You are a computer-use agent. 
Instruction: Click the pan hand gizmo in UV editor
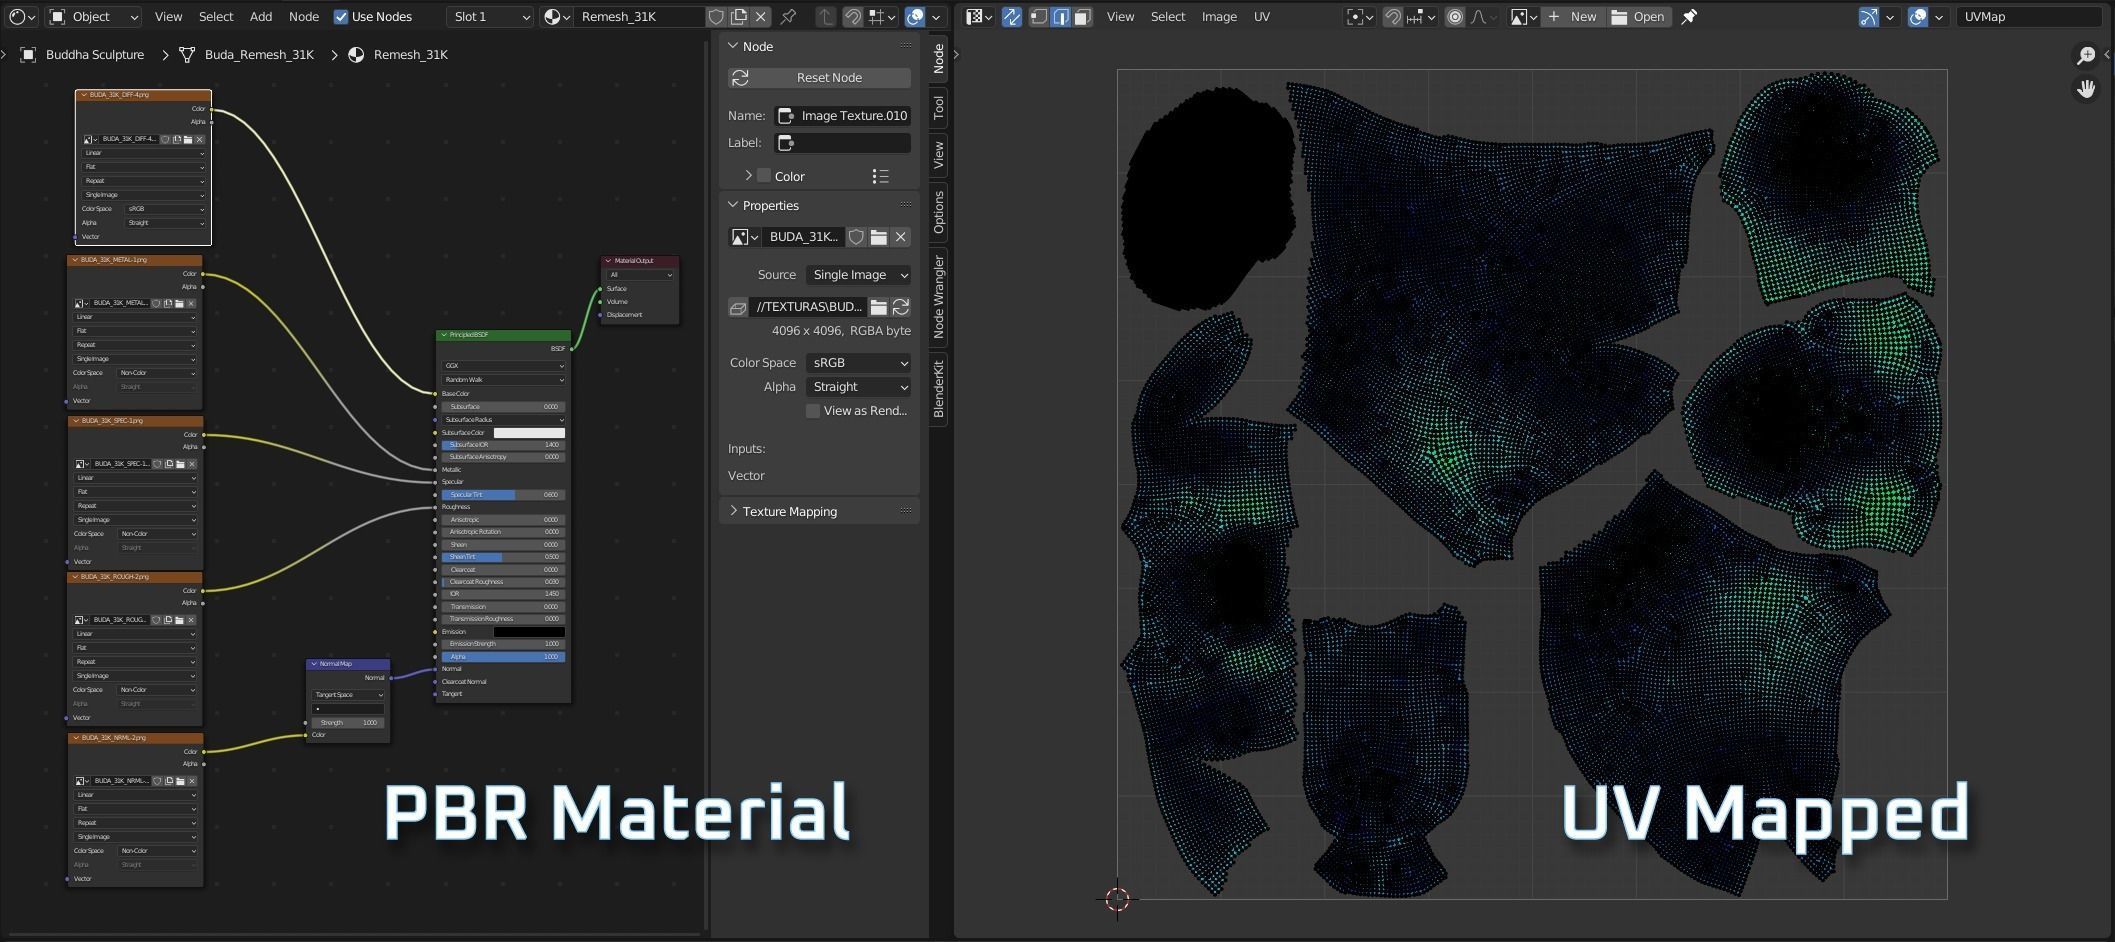(2086, 89)
